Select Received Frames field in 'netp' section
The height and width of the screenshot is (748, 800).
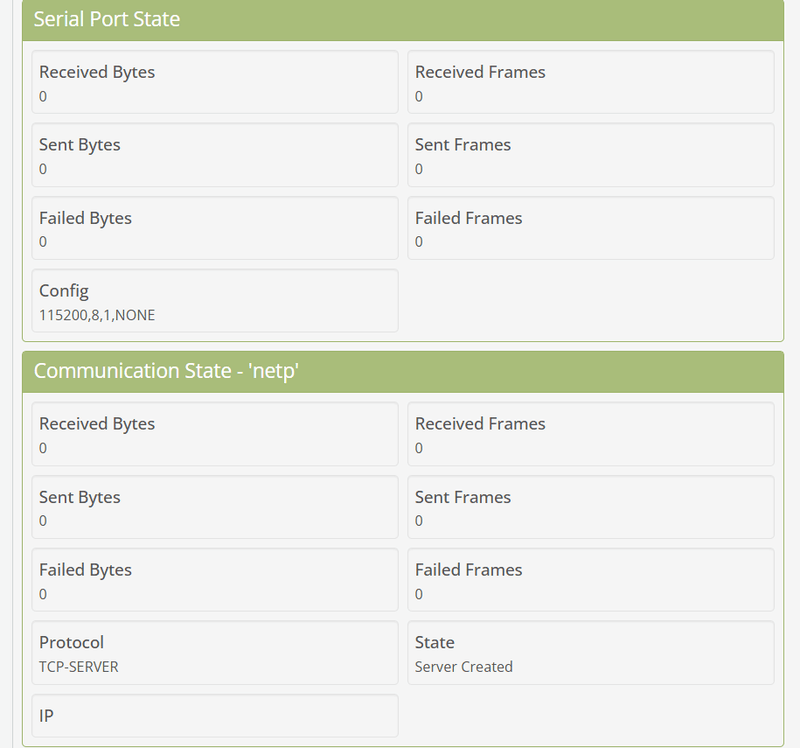pos(591,434)
